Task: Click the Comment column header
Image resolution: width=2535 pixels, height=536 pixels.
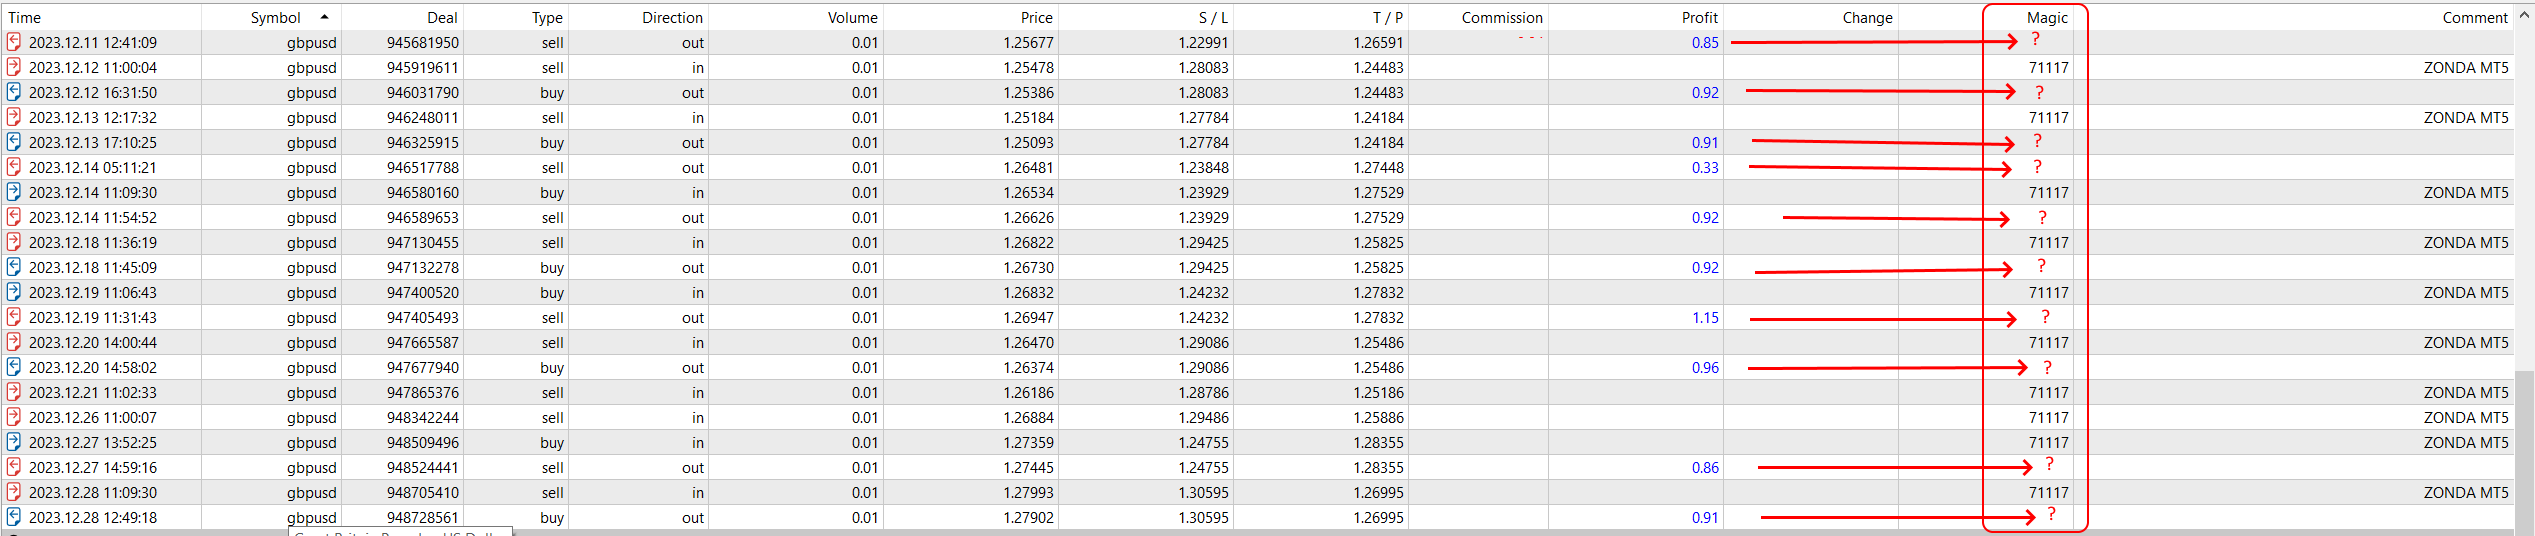Action: [2474, 17]
